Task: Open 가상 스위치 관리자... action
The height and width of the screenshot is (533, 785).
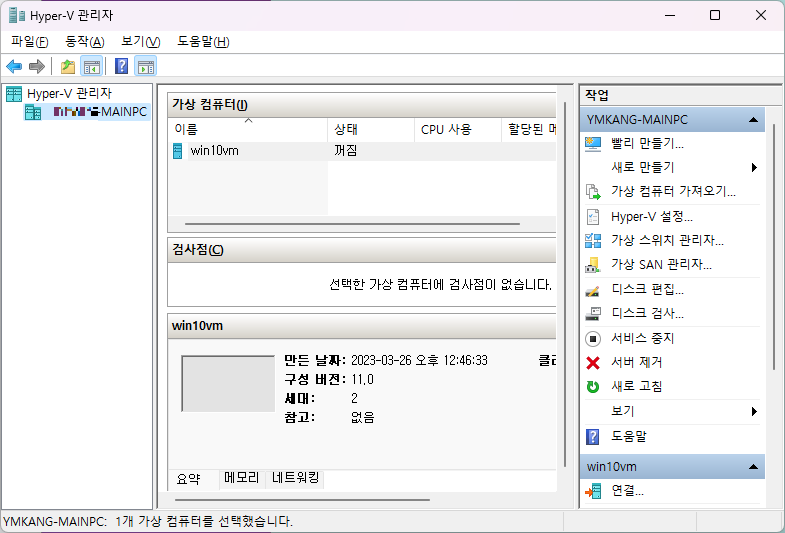Action: 667,241
